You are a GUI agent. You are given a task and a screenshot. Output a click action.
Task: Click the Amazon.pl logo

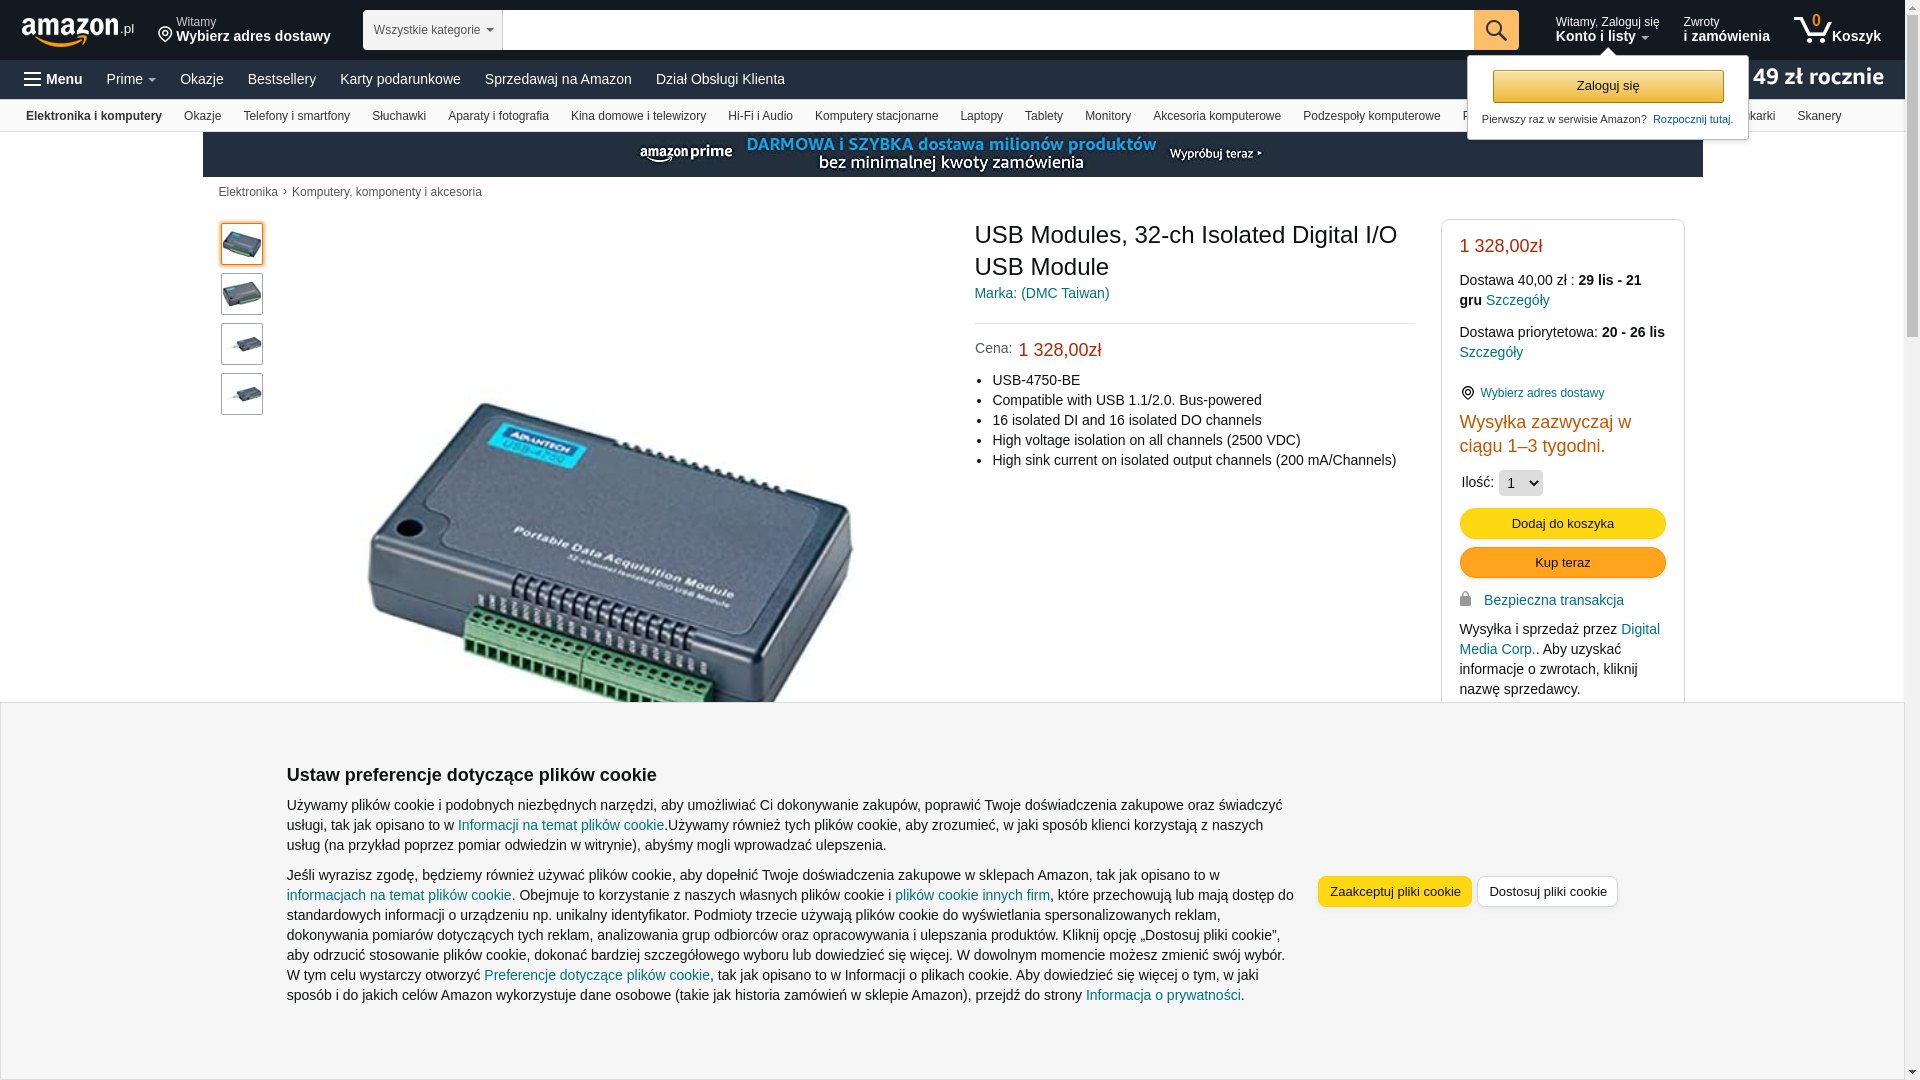click(77, 31)
